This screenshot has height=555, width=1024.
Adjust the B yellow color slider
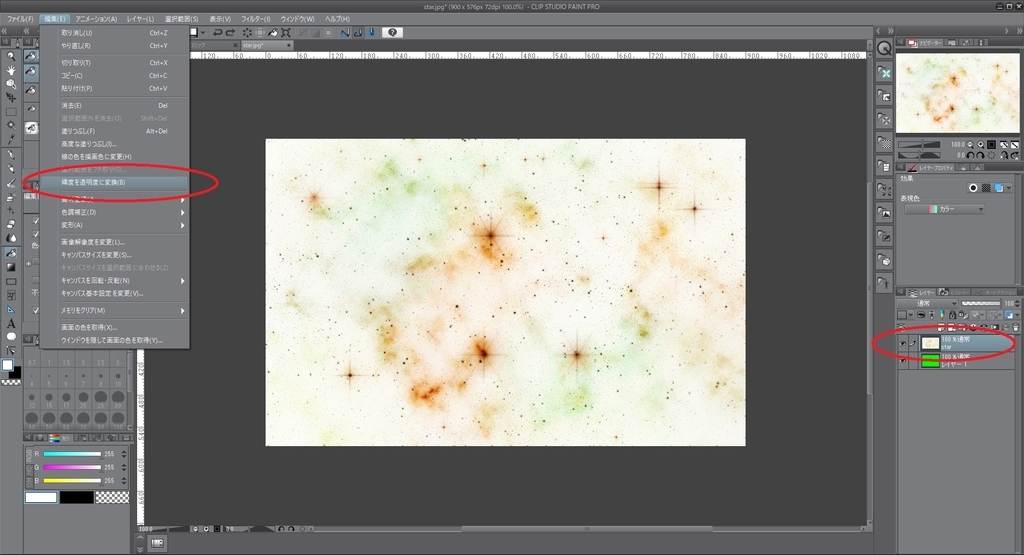(72, 481)
